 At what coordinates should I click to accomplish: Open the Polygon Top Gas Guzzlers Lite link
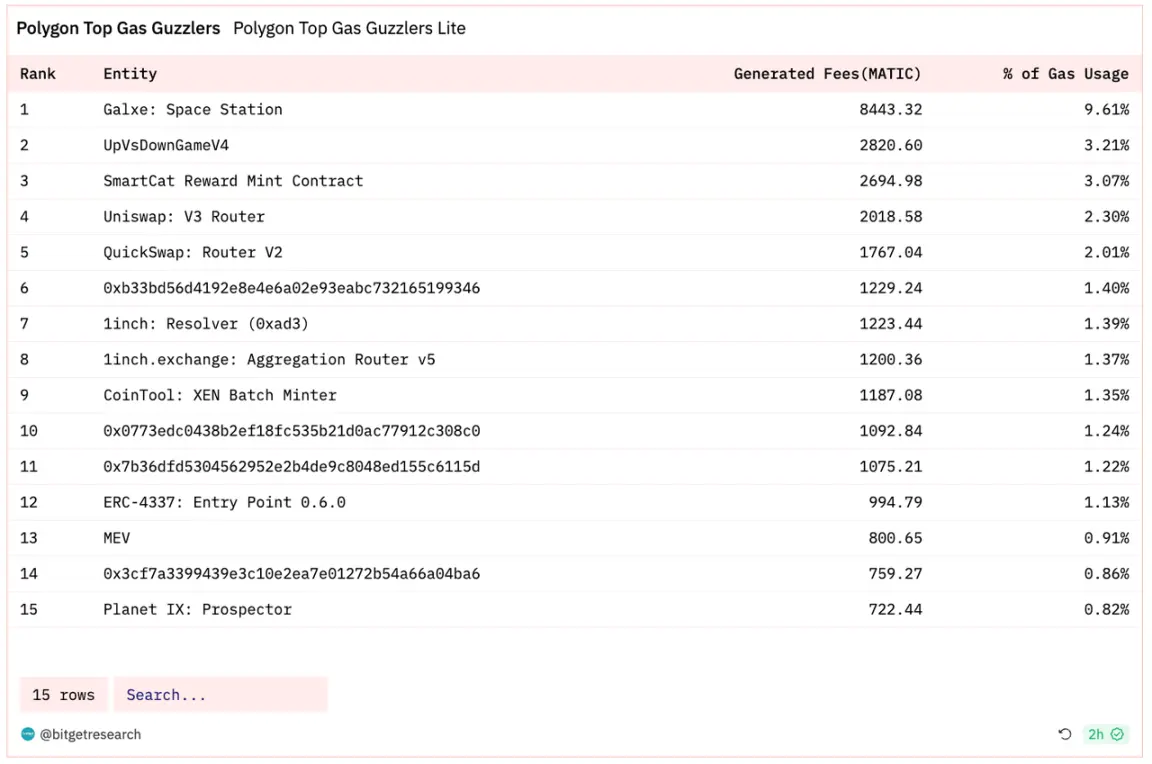(x=349, y=28)
